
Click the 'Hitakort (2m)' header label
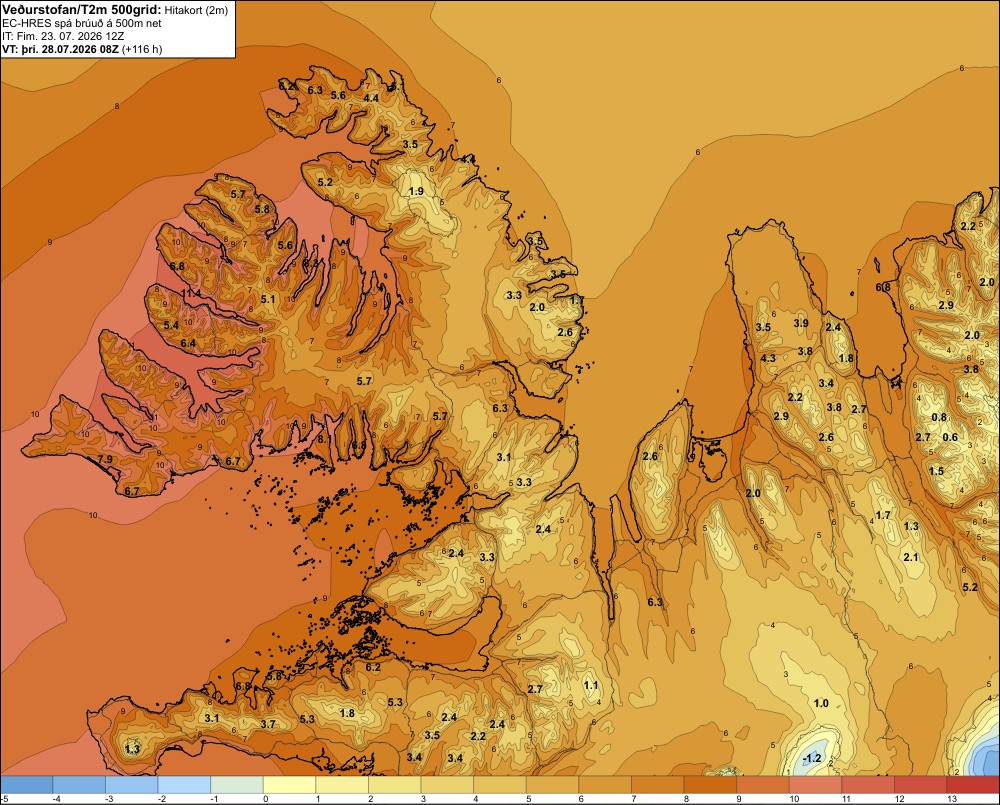196,10
